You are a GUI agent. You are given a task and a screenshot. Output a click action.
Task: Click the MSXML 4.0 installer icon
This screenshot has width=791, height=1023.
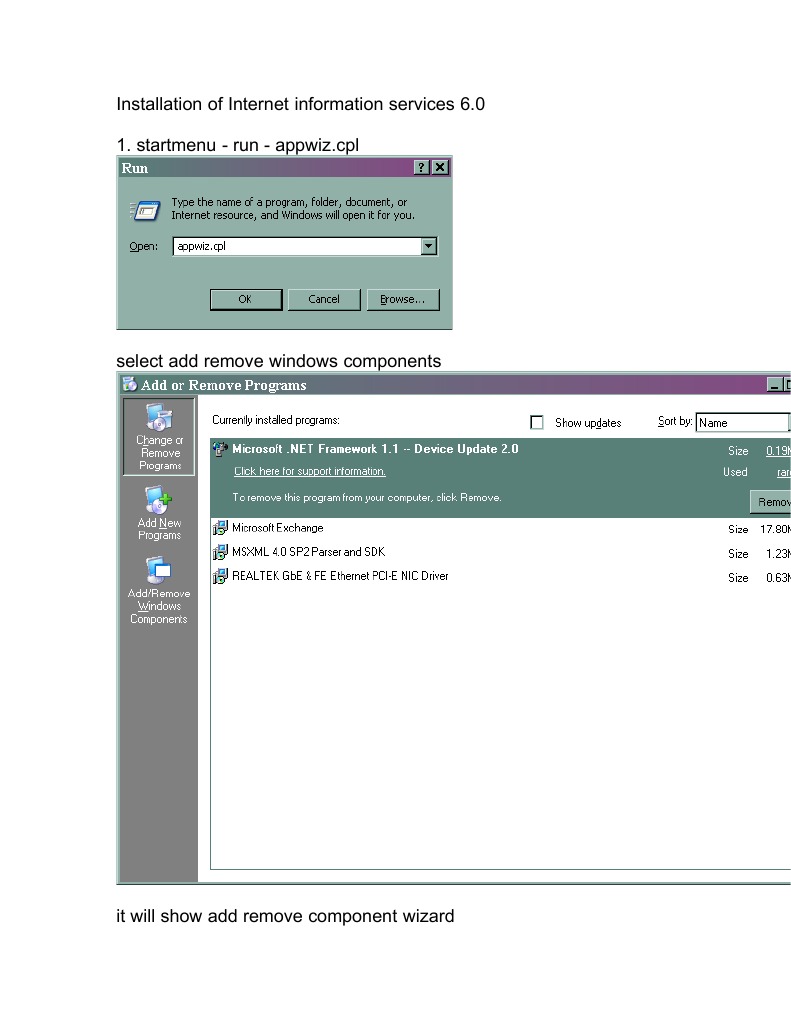point(221,552)
